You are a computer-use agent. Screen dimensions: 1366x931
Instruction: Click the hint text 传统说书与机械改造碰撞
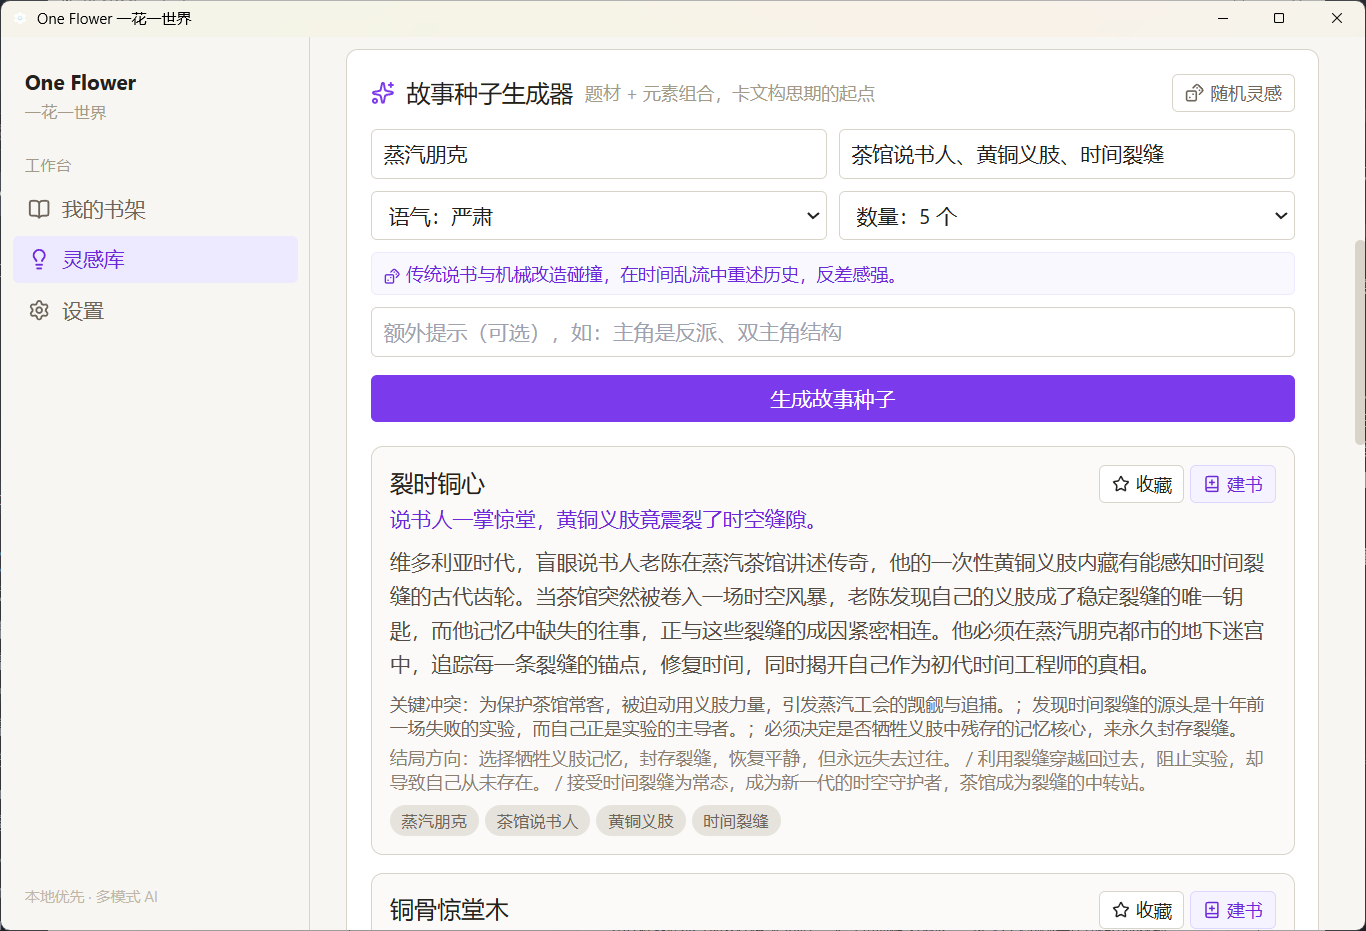pyautogui.click(x=505, y=274)
